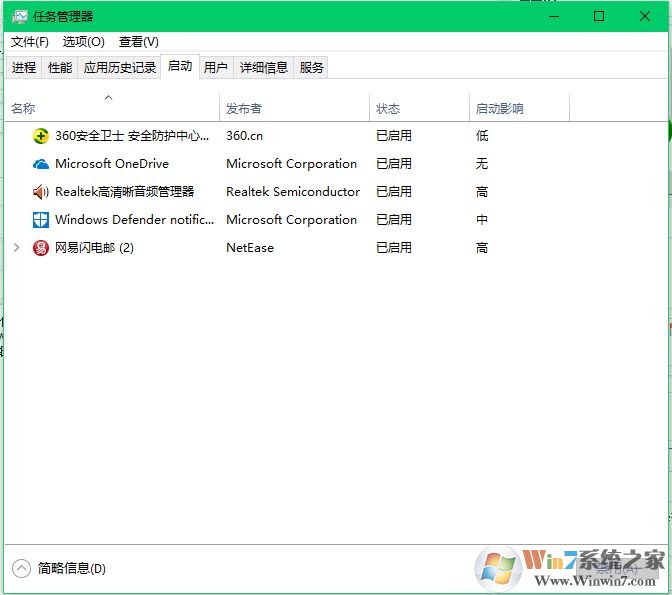Screen dimensions: 672x595
Task: Select the Windows Defender notific... entry
Action: pyautogui.click(x=135, y=220)
